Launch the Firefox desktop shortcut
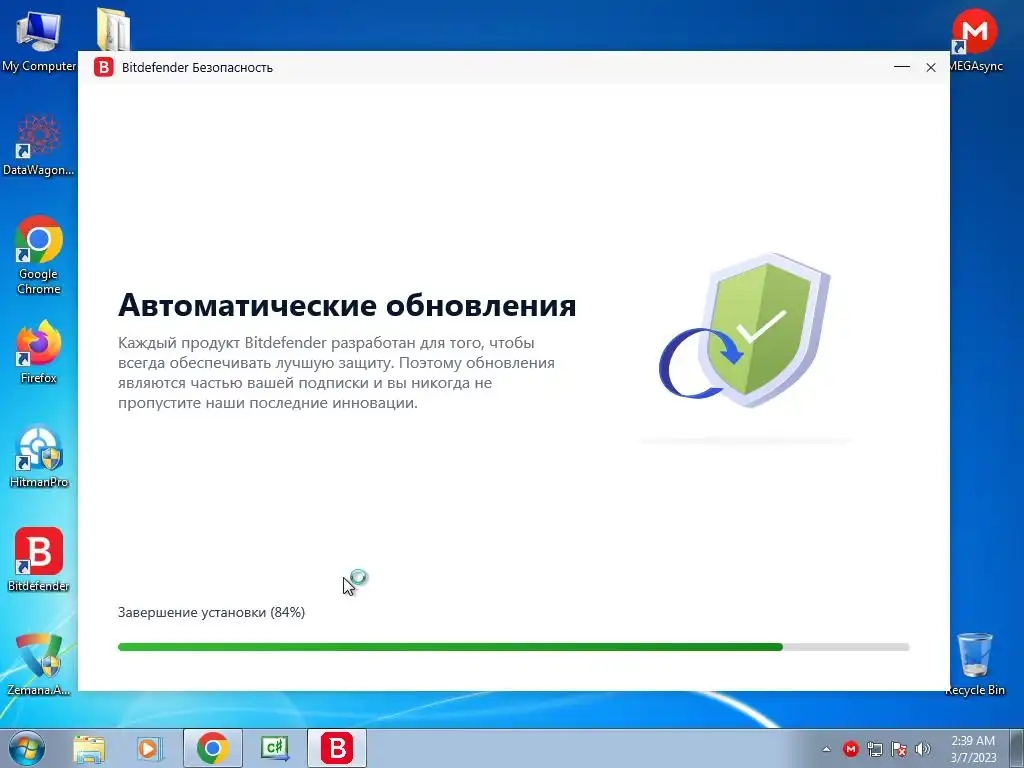Image resolution: width=1024 pixels, height=768 pixels. point(39,351)
